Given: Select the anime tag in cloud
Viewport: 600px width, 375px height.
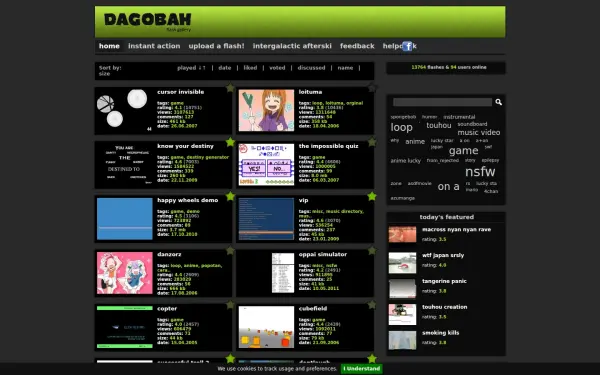Looking at the screenshot, I should pos(415,142).
